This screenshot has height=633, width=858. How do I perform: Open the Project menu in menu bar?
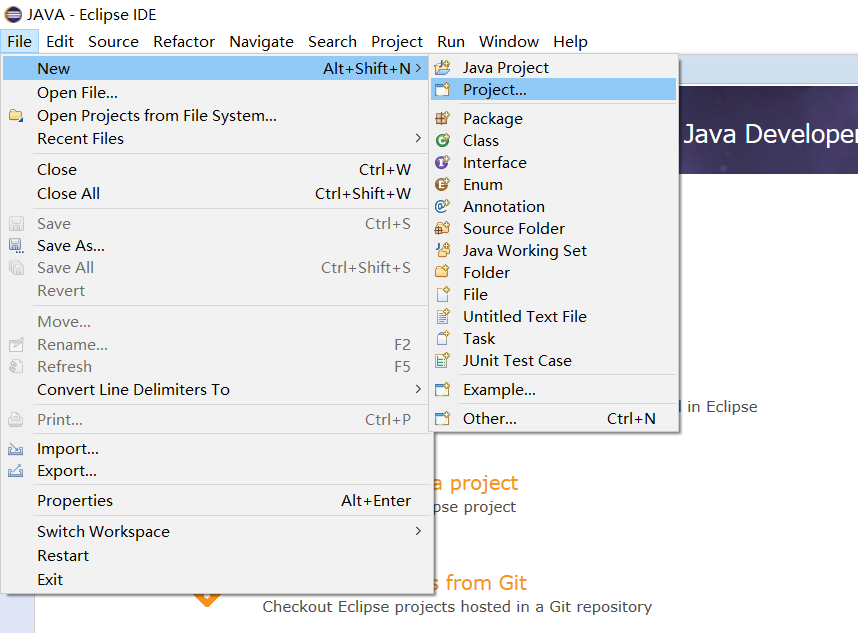click(x=397, y=42)
